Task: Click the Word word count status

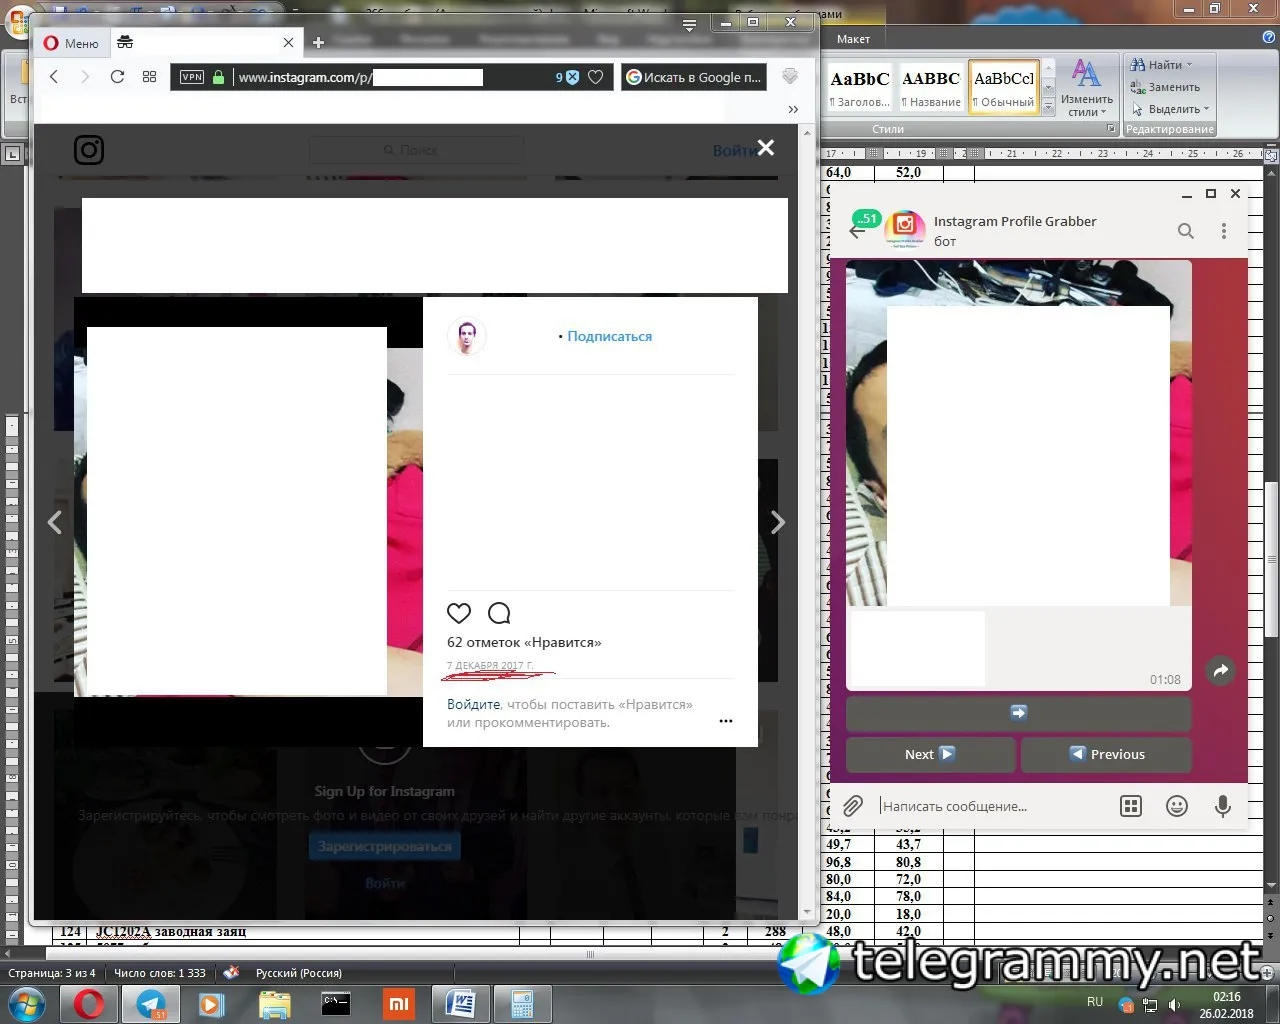Action: [160, 973]
